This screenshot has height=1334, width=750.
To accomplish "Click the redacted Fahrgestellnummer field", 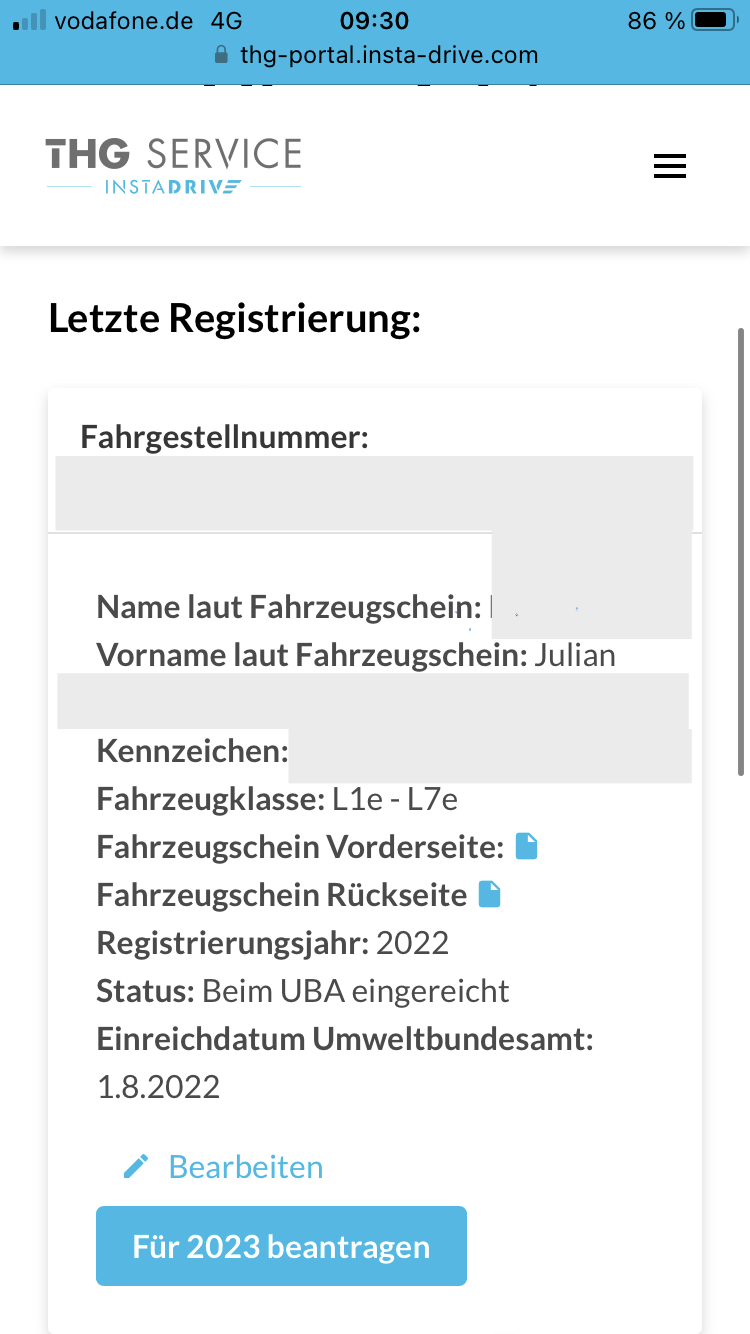I will click(374, 492).
